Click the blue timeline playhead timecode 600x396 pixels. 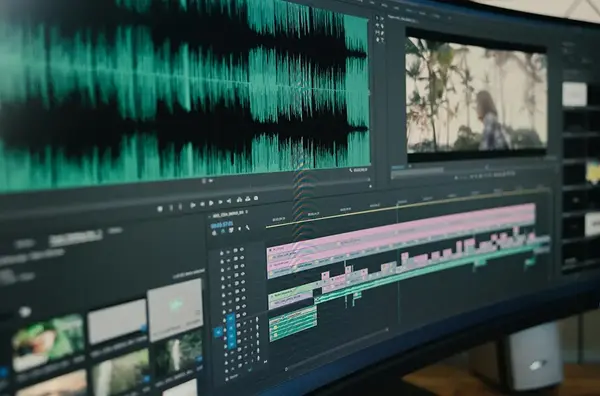tap(222, 225)
